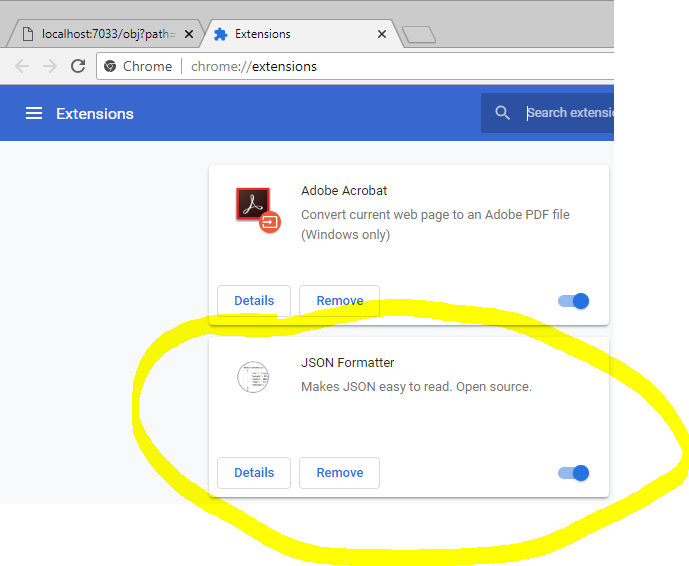This screenshot has height=566, width=689.
Task: Click the chrome://extensions address bar
Action: coord(355,66)
